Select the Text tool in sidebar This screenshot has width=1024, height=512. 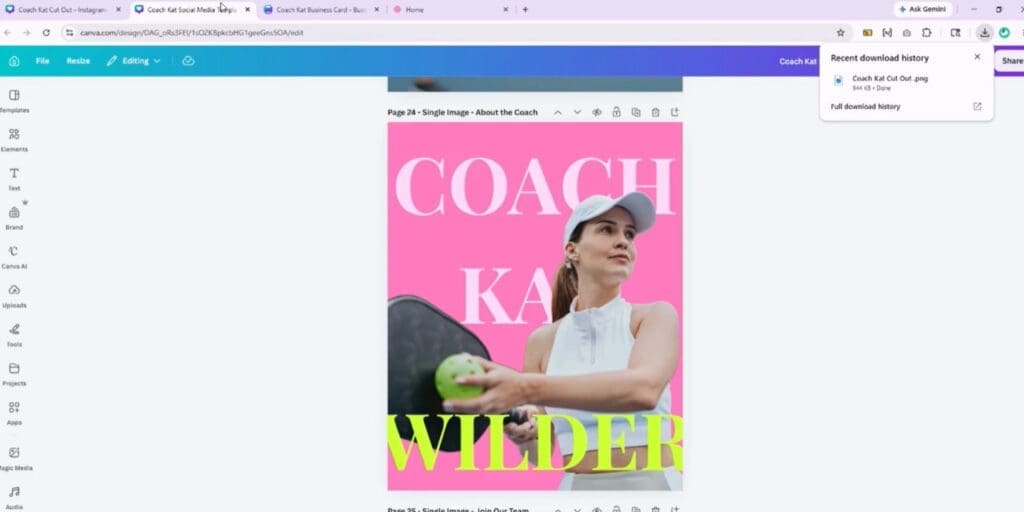14,179
